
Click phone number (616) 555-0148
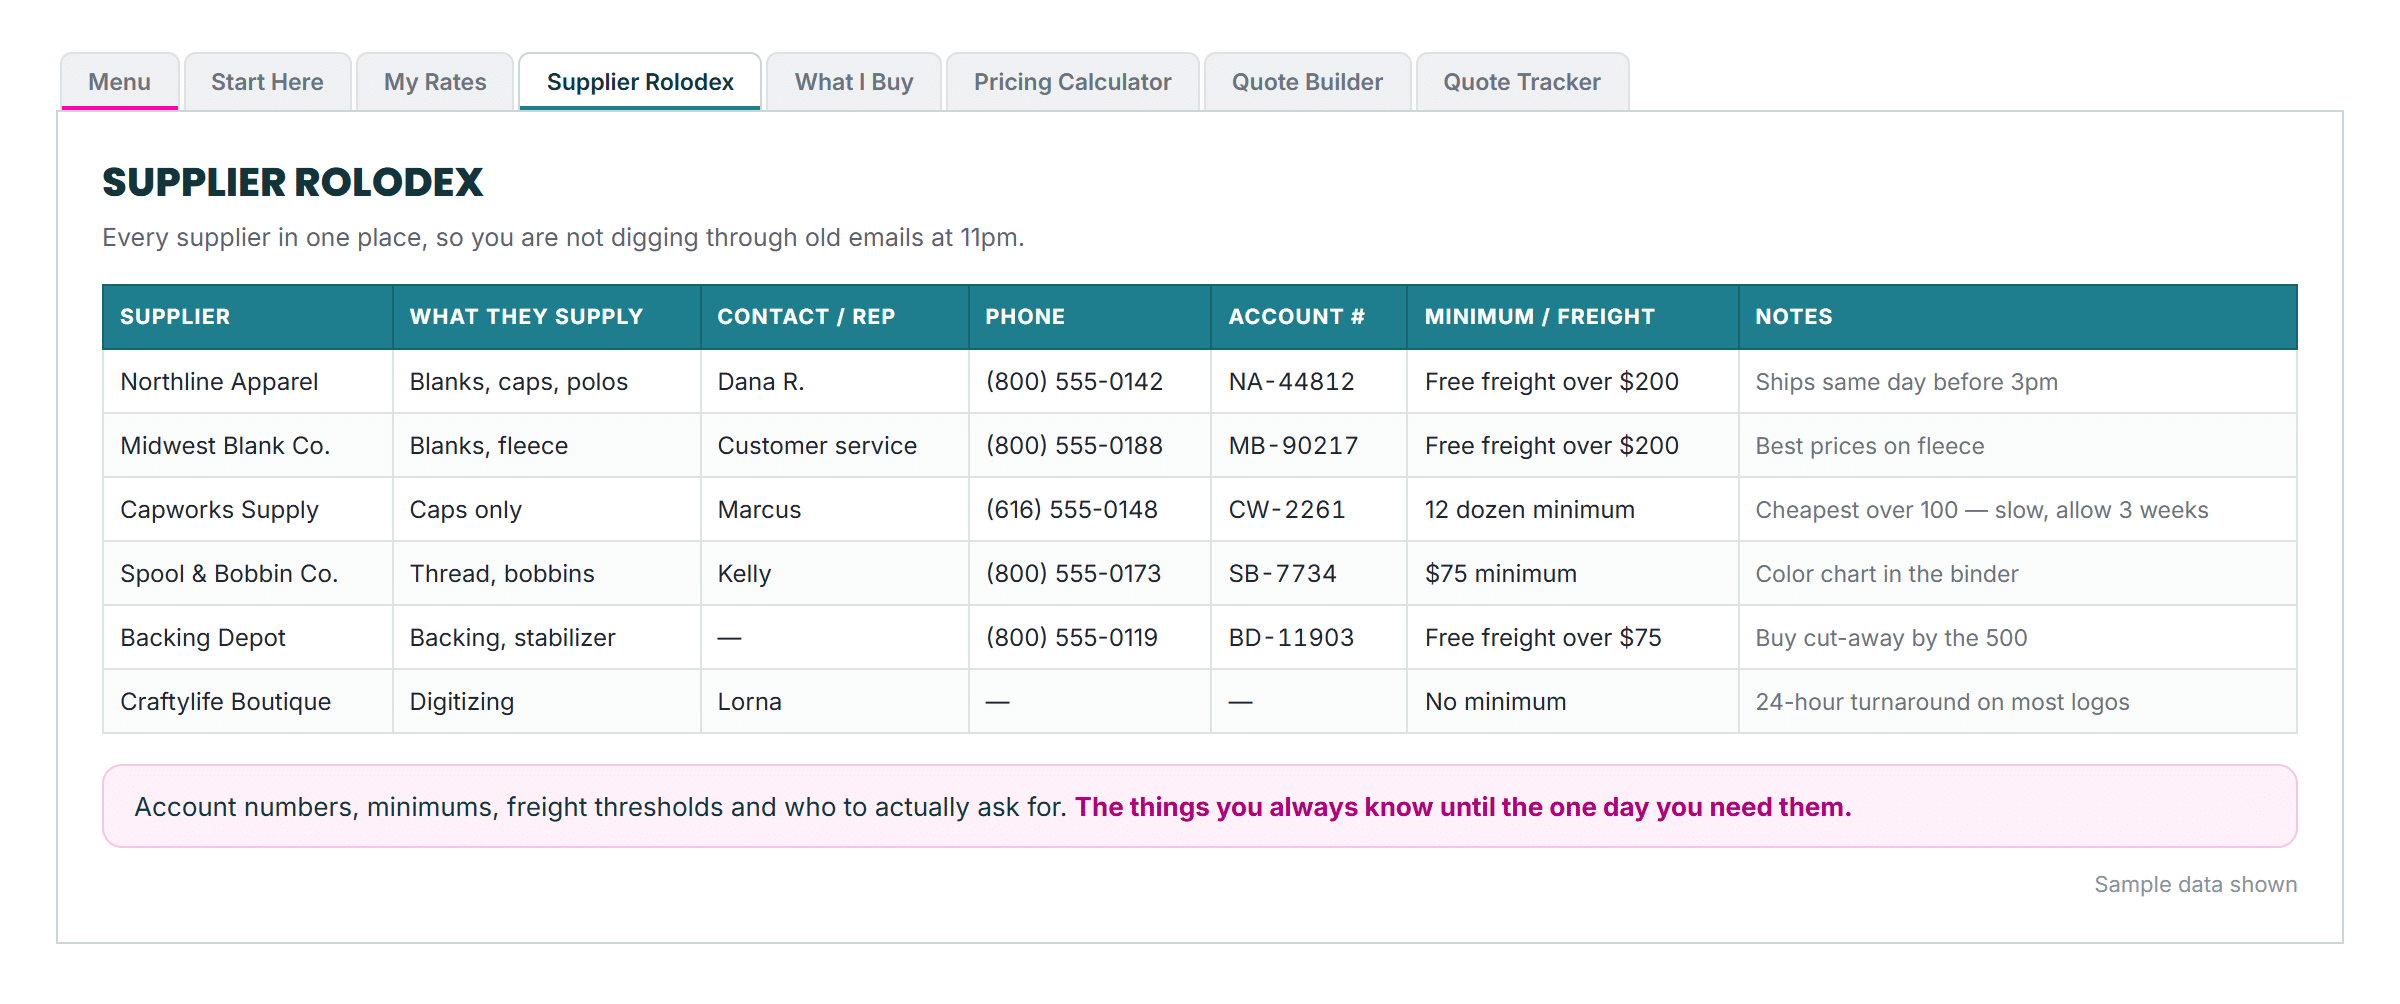(x=1090, y=510)
